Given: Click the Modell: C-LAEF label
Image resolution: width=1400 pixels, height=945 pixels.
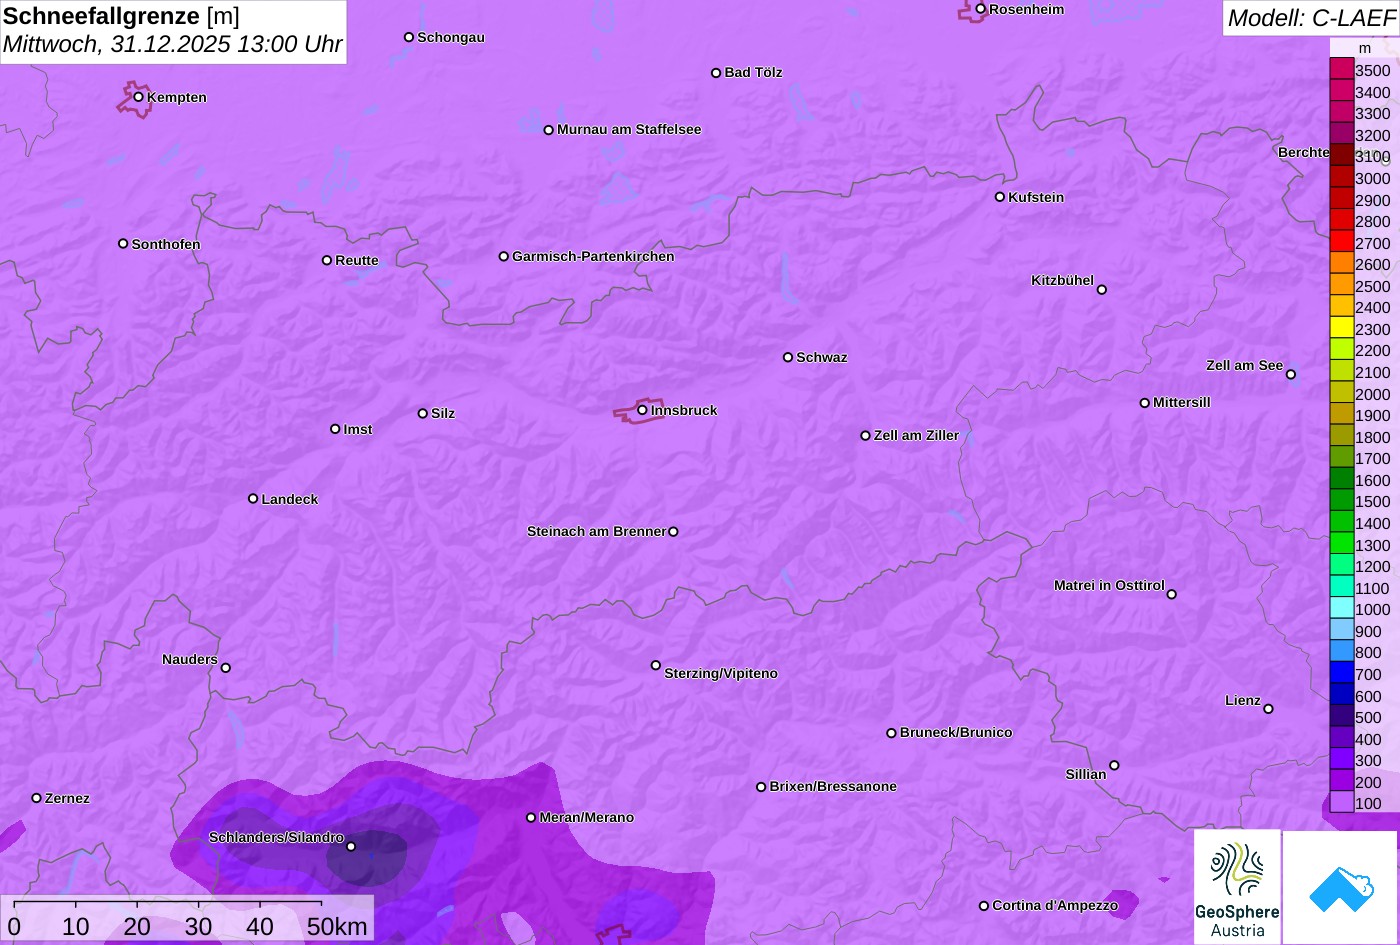Looking at the screenshot, I should pyautogui.click(x=1310, y=18).
